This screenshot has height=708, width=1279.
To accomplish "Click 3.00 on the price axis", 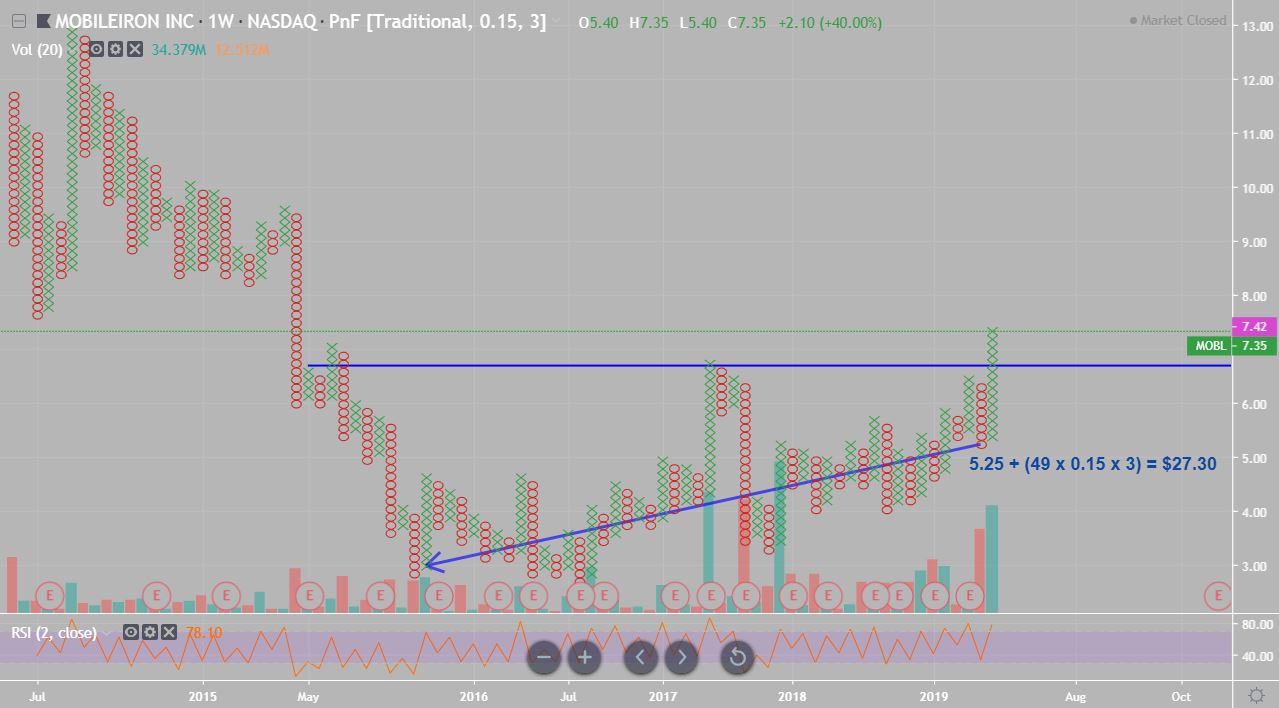I will point(1253,566).
